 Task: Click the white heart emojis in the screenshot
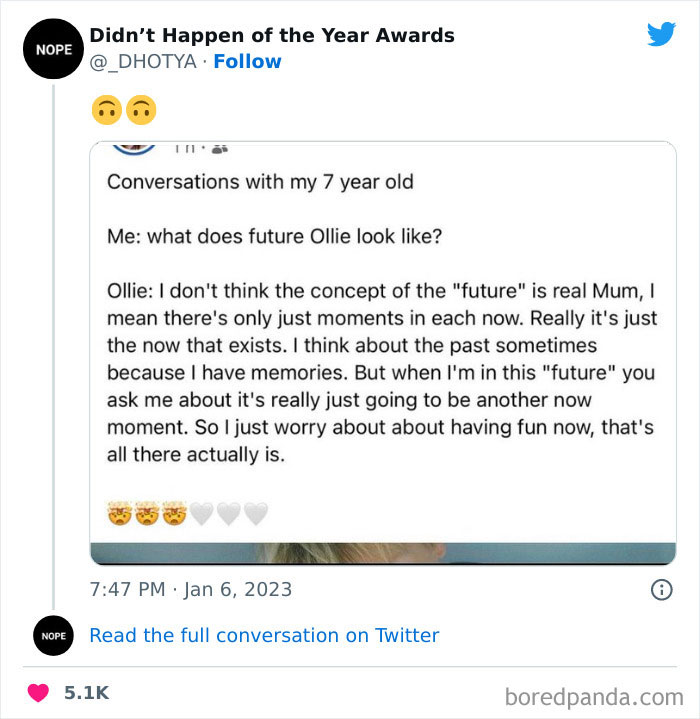[229, 514]
